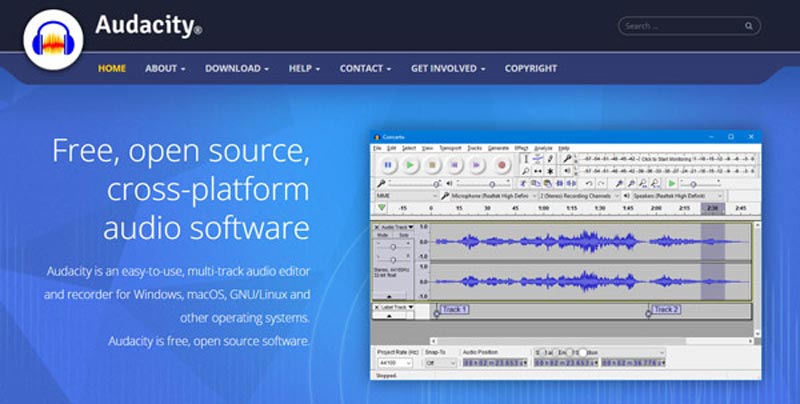Click the Play-at-Speed green button
This screenshot has height=404, width=800.
672,184
